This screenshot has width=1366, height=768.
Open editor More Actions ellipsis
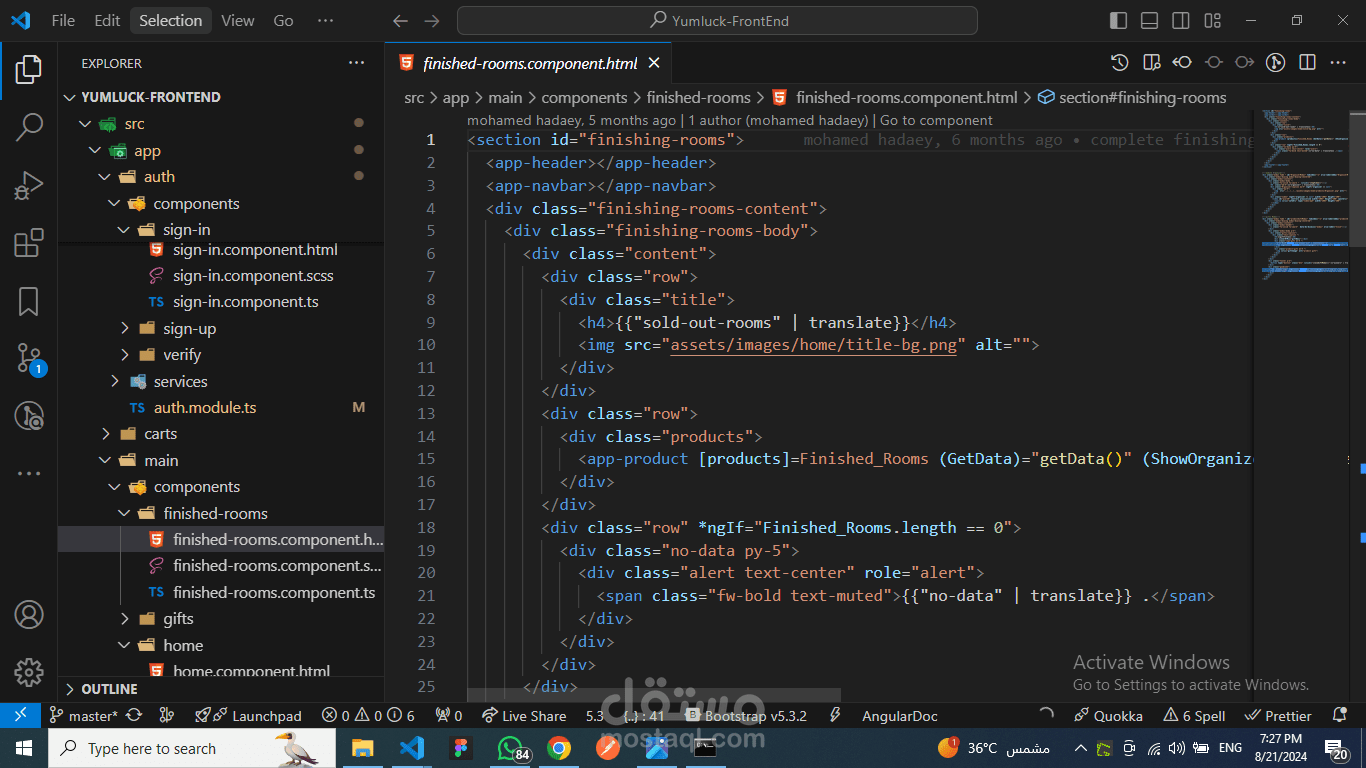[1338, 63]
